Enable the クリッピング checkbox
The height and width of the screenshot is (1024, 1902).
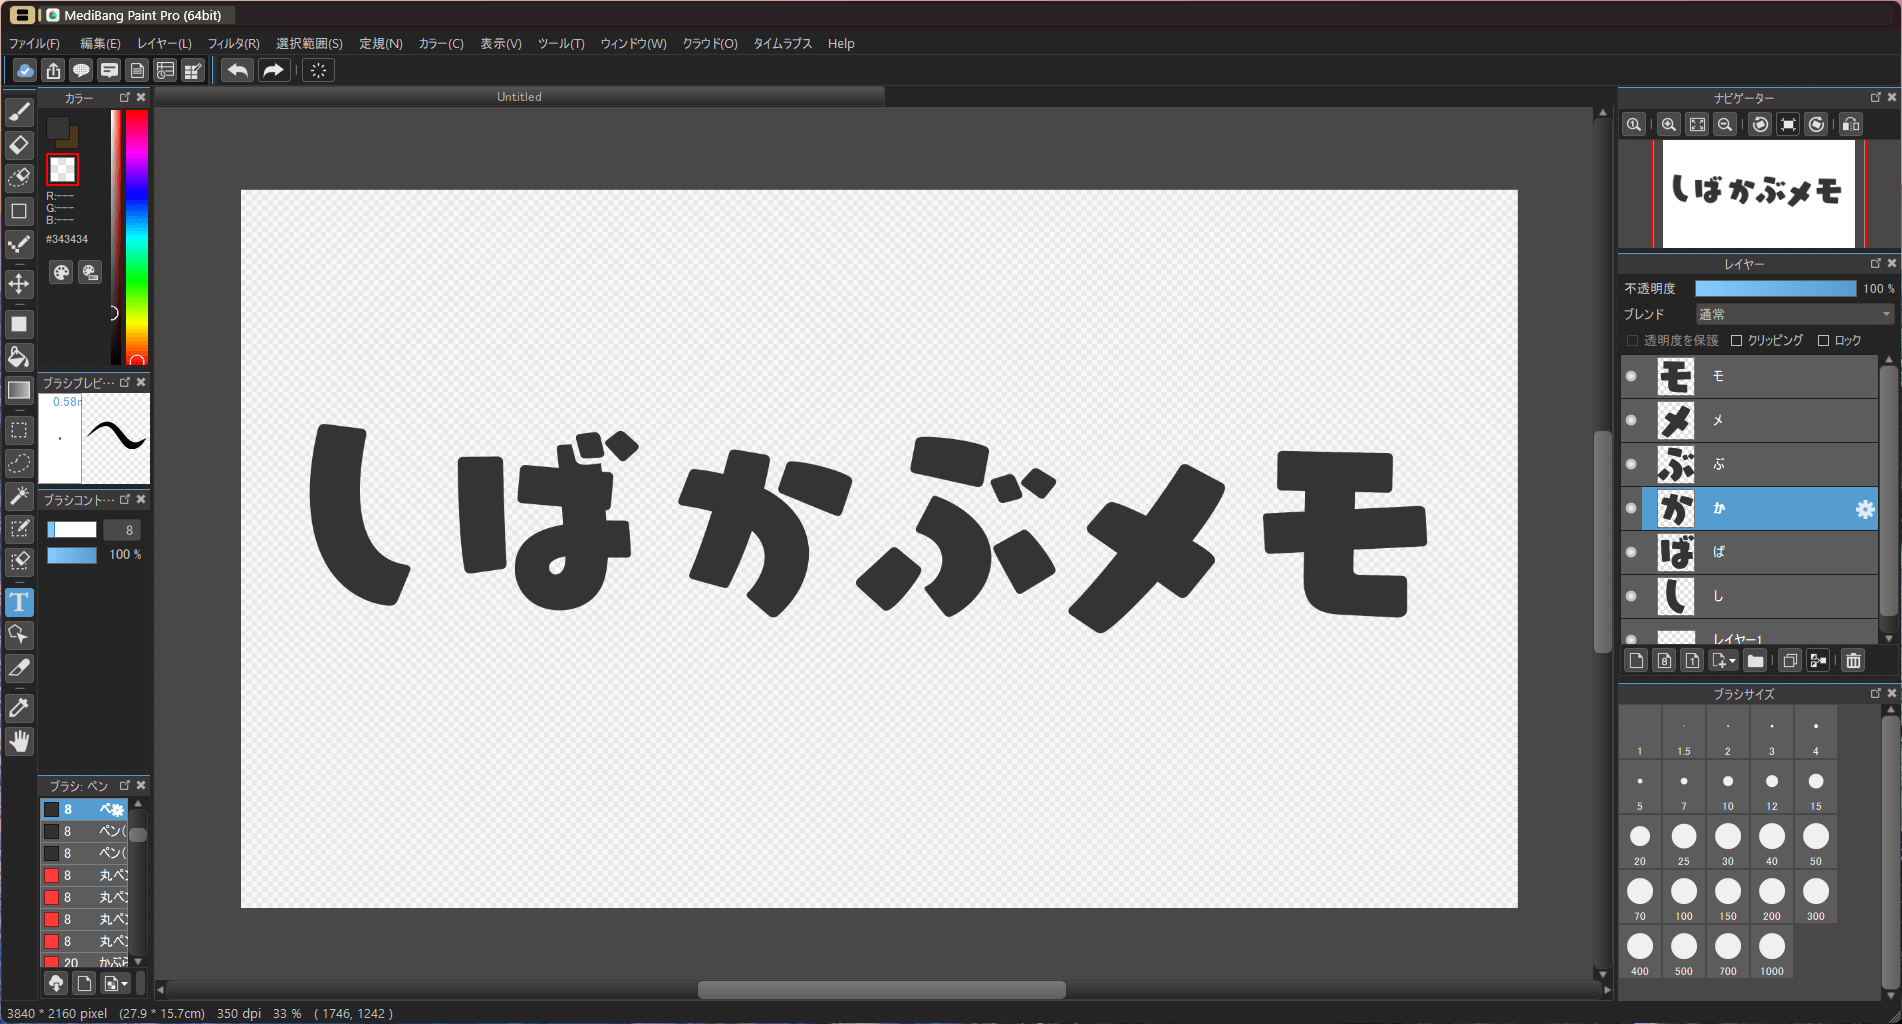[1737, 340]
